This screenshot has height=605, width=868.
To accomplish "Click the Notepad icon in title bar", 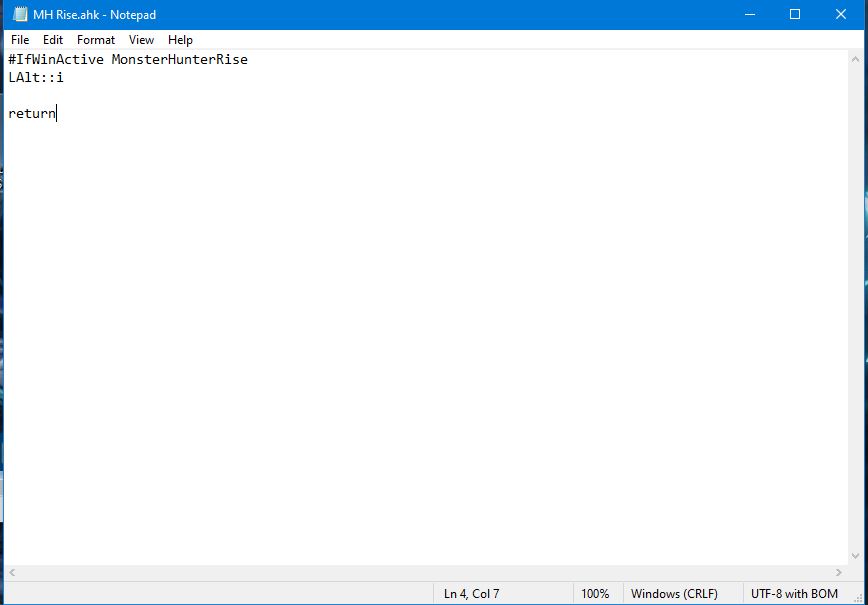I will click(x=20, y=14).
